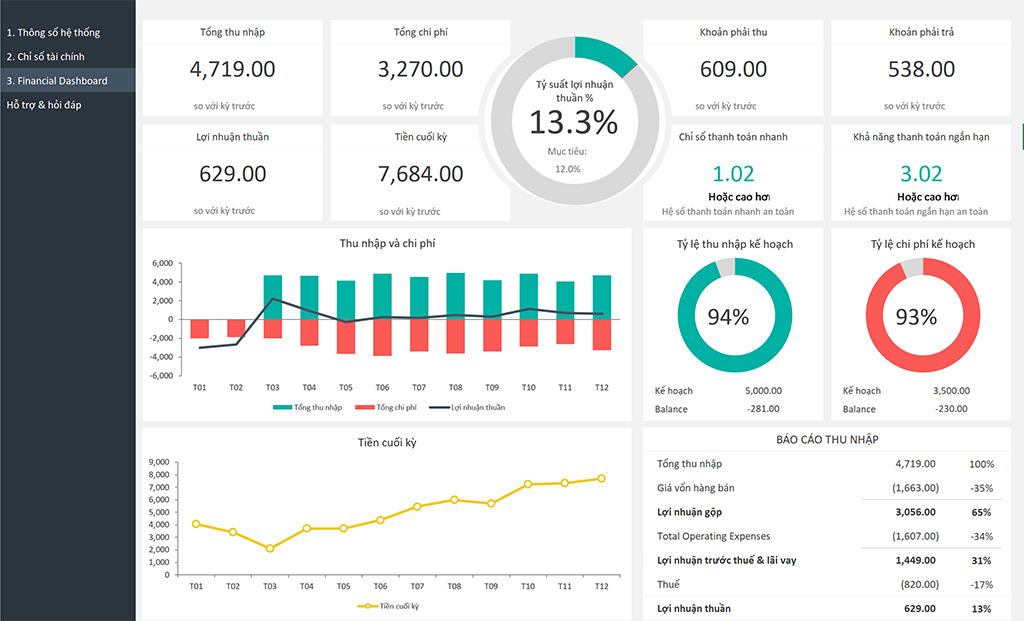Click the Lợi nhuận thuần line legend marker
The height and width of the screenshot is (621, 1024).
pos(438,407)
